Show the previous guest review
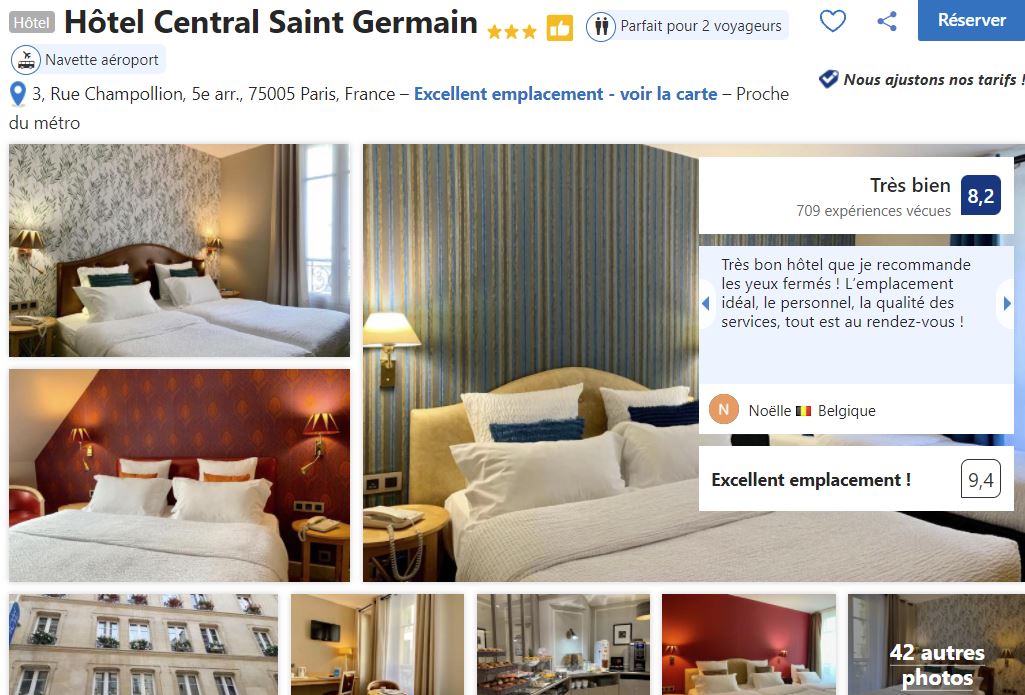 [x=706, y=303]
